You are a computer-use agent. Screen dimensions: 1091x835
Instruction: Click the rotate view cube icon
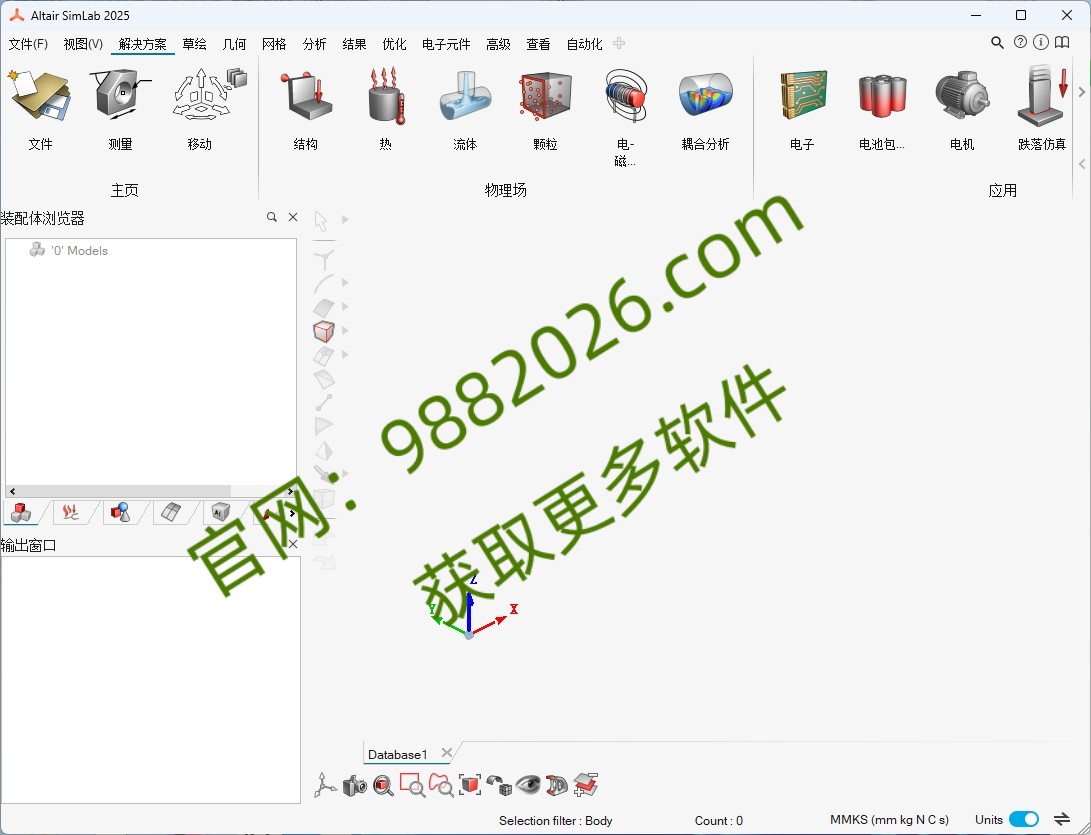(x=500, y=786)
